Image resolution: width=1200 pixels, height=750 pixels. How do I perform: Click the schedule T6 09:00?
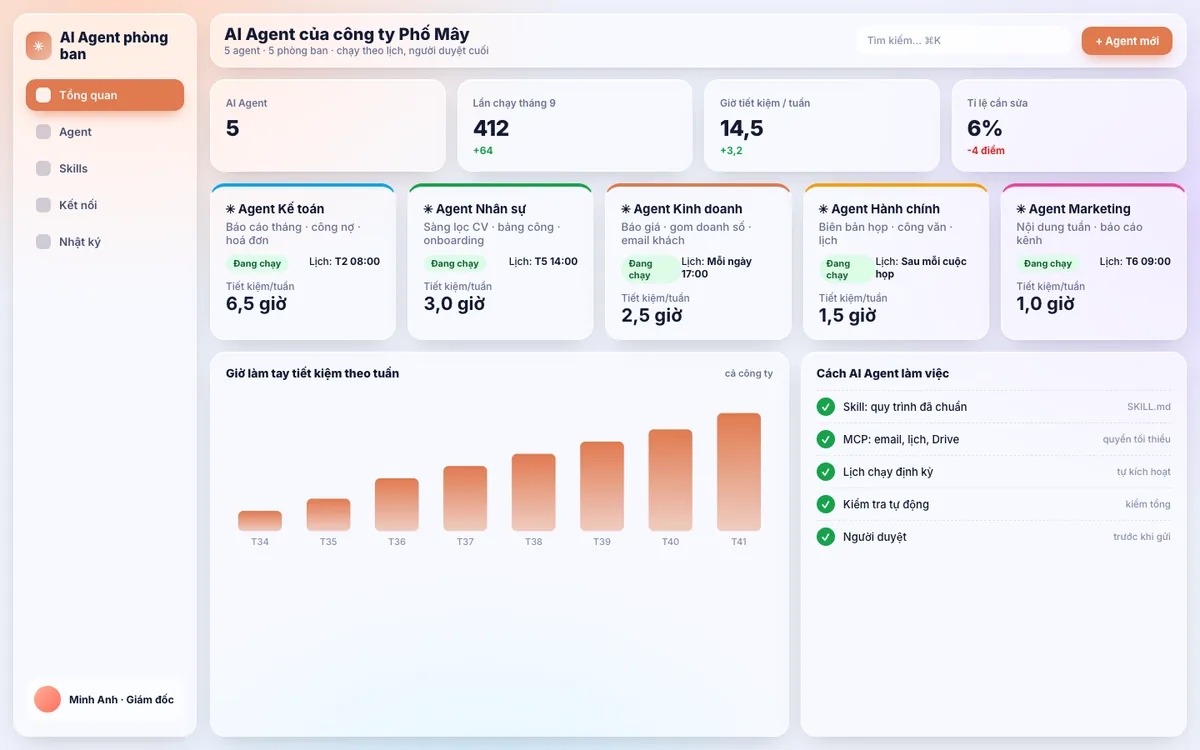point(1148,262)
